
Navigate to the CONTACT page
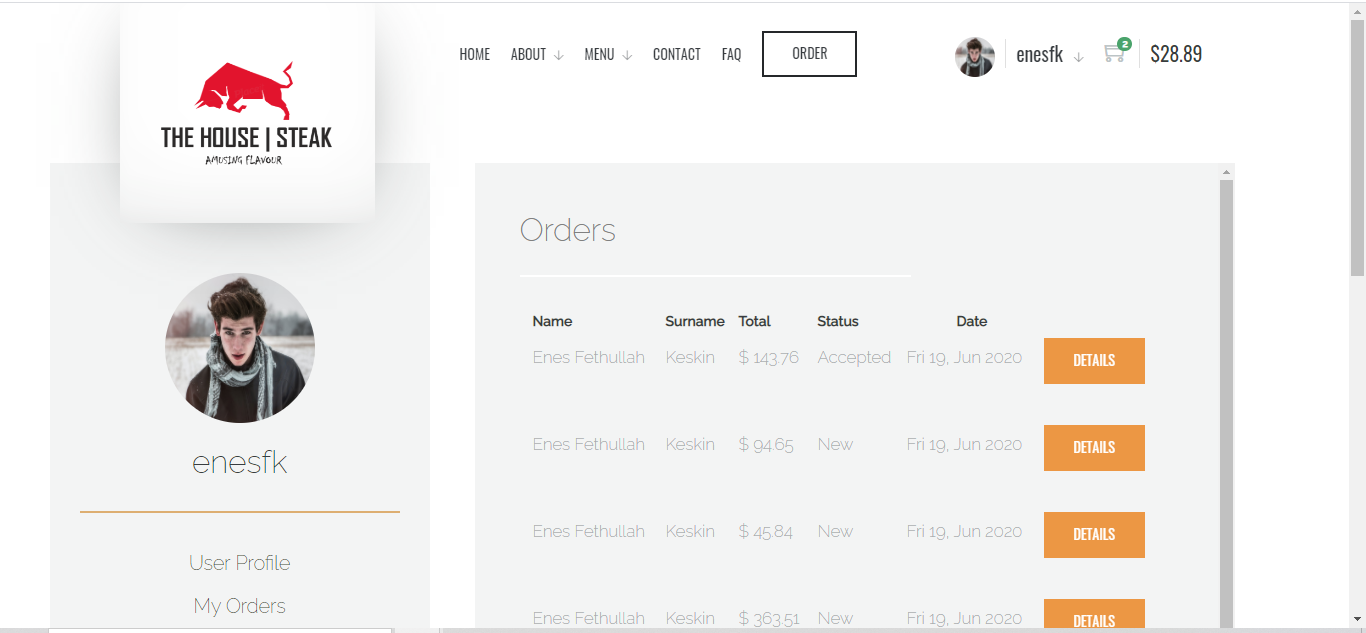677,54
